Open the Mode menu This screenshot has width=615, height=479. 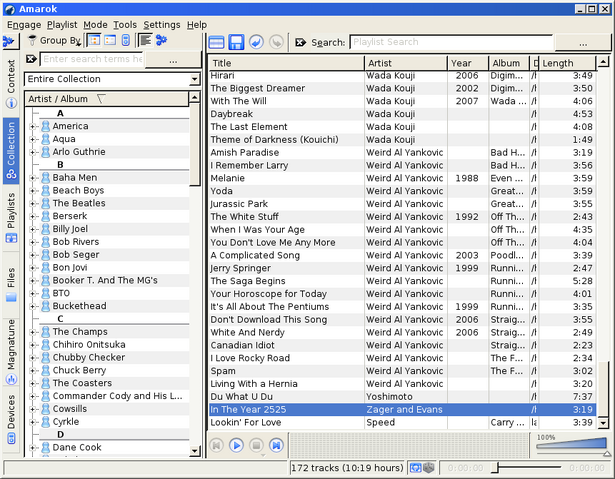[x=95, y=25]
